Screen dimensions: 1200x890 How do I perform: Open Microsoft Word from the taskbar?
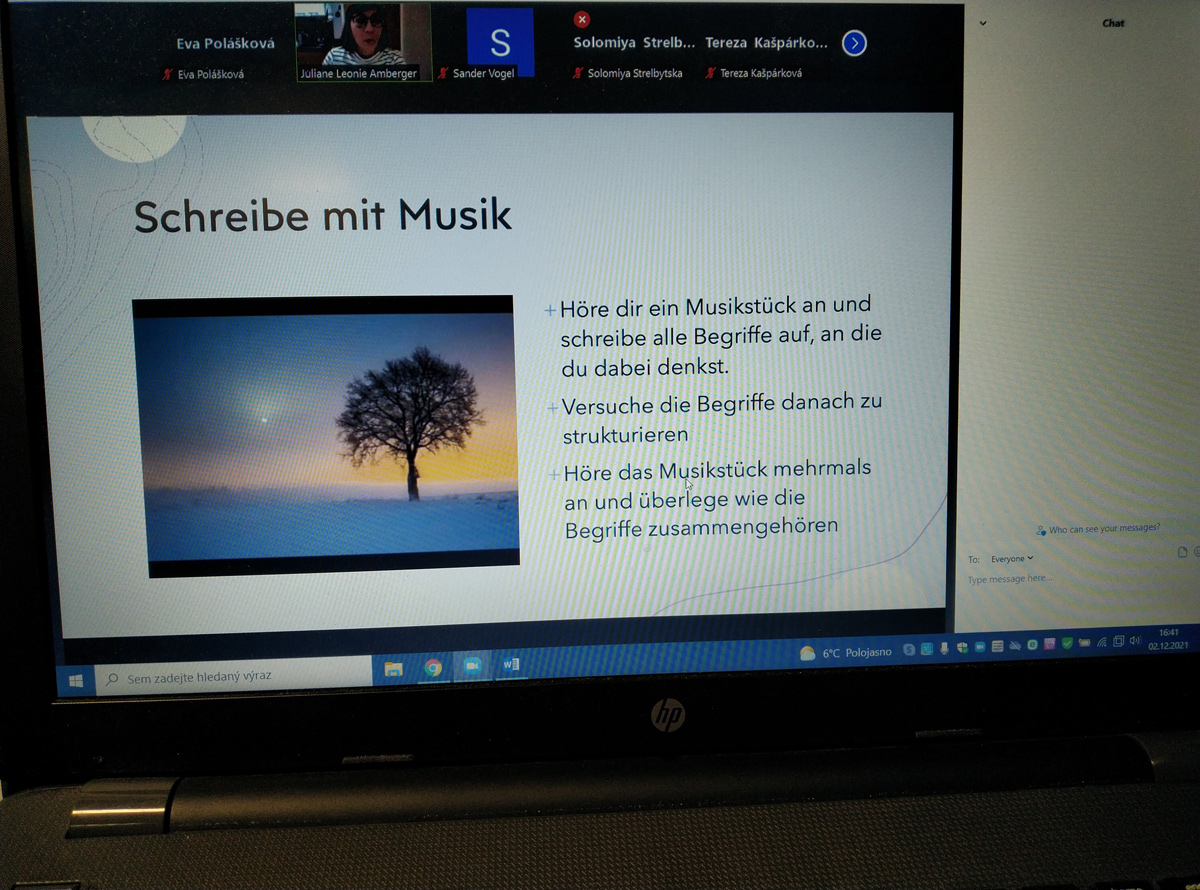click(x=511, y=664)
